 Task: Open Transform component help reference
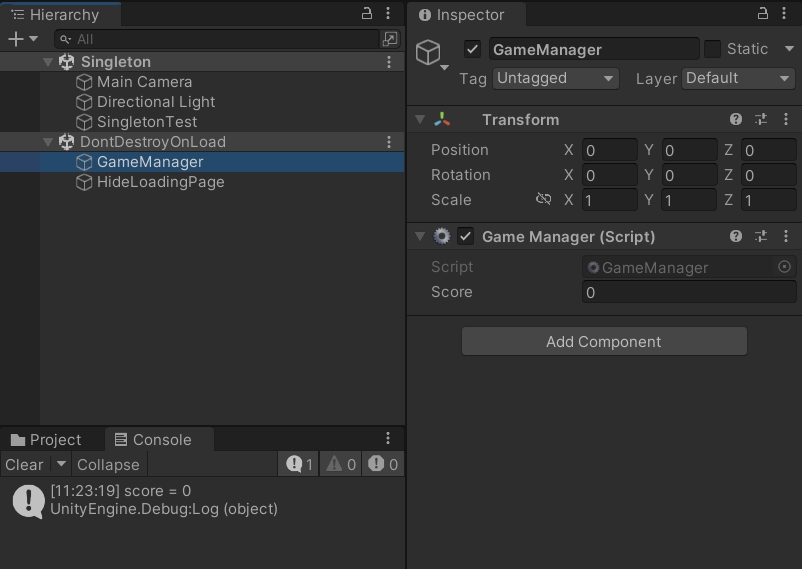coord(736,119)
